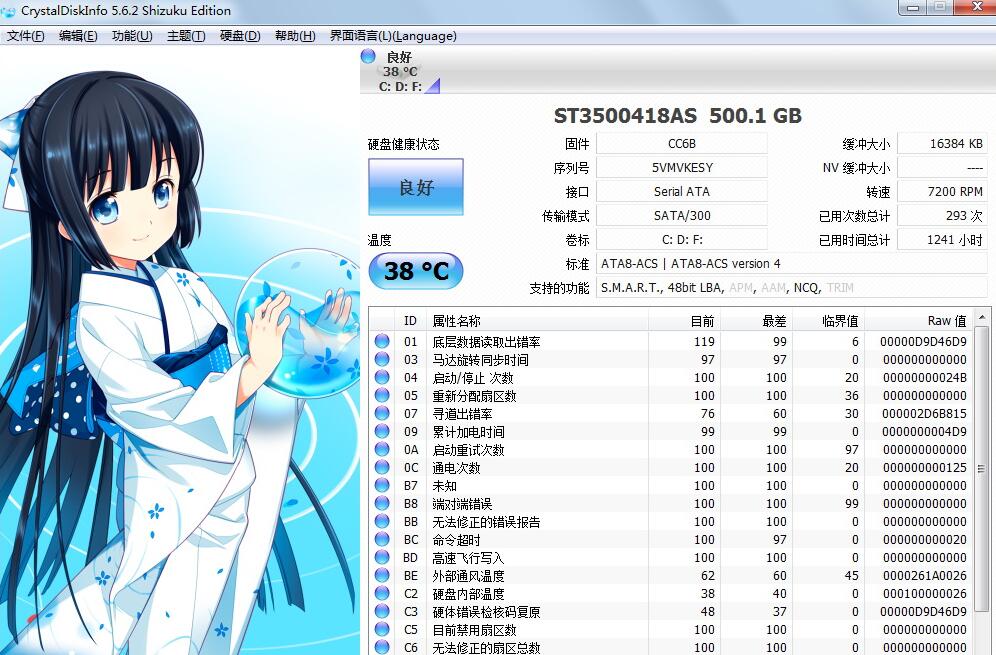The width and height of the screenshot is (996, 655).
Task: Click the standard field ATA8-ACS
Action: click(x=791, y=264)
